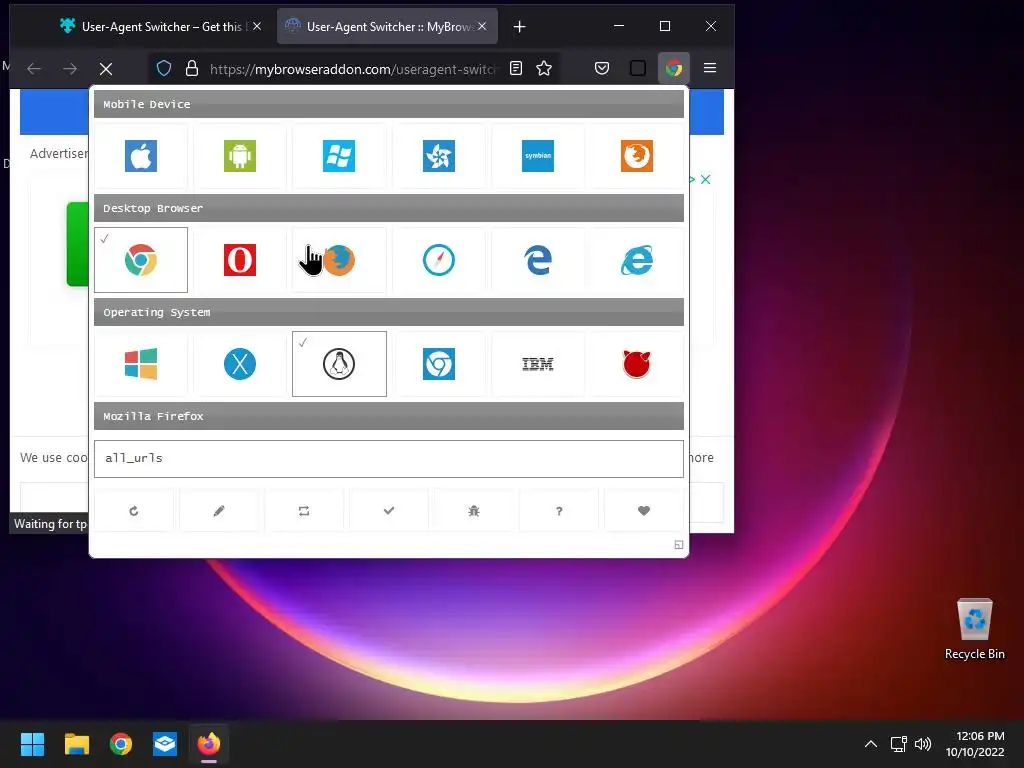Open File Explorer from the taskbar
Image resolution: width=1024 pixels, height=768 pixels.
click(x=76, y=744)
